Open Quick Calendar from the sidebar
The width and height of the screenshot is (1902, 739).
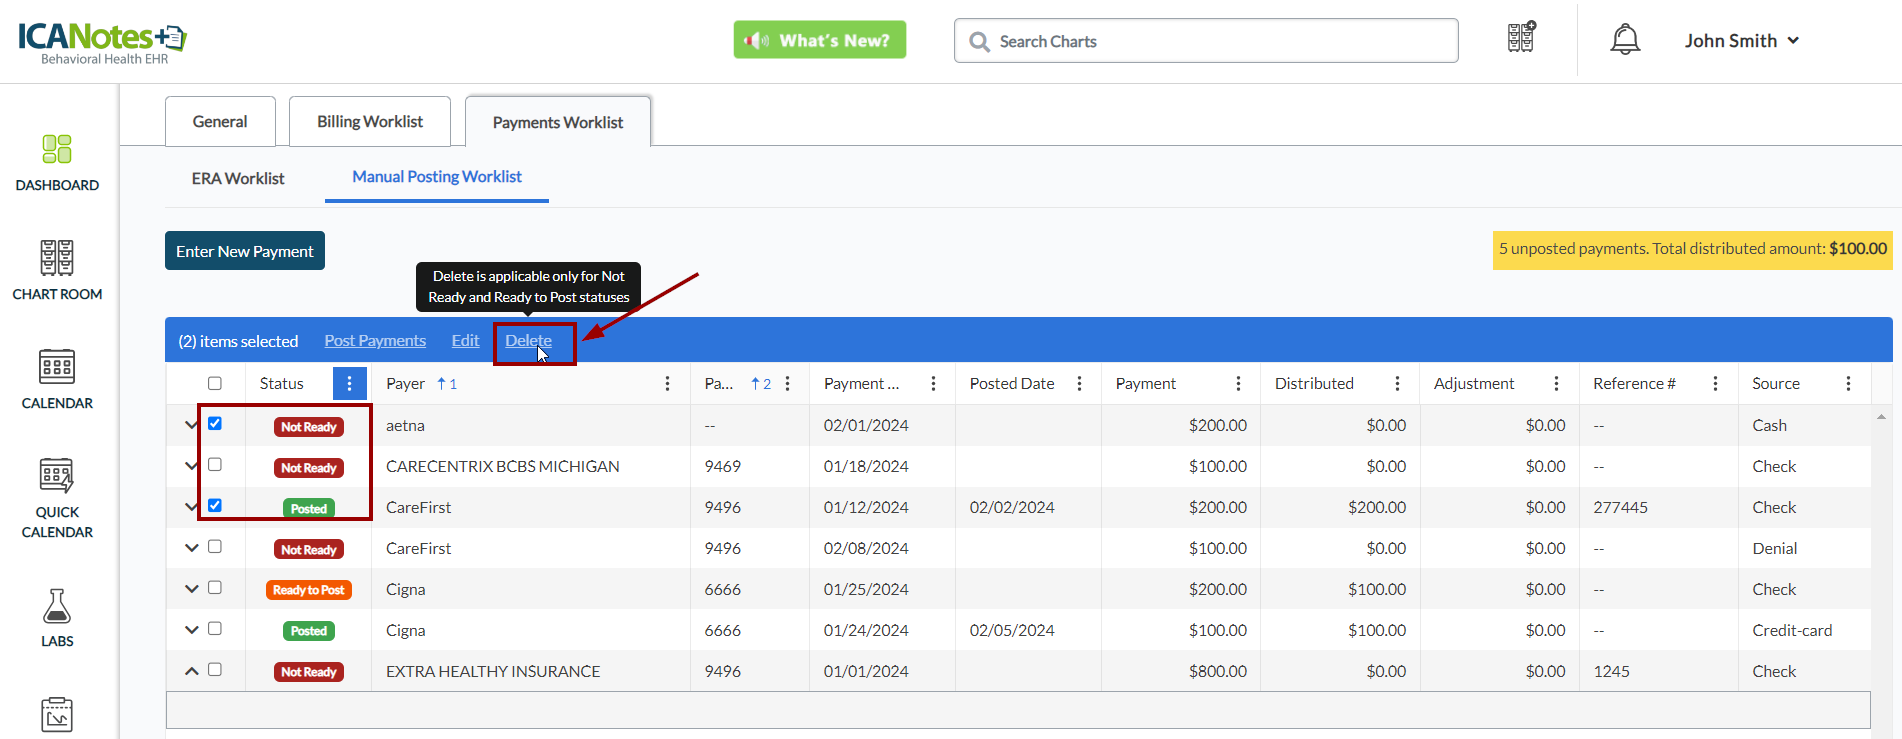57,498
